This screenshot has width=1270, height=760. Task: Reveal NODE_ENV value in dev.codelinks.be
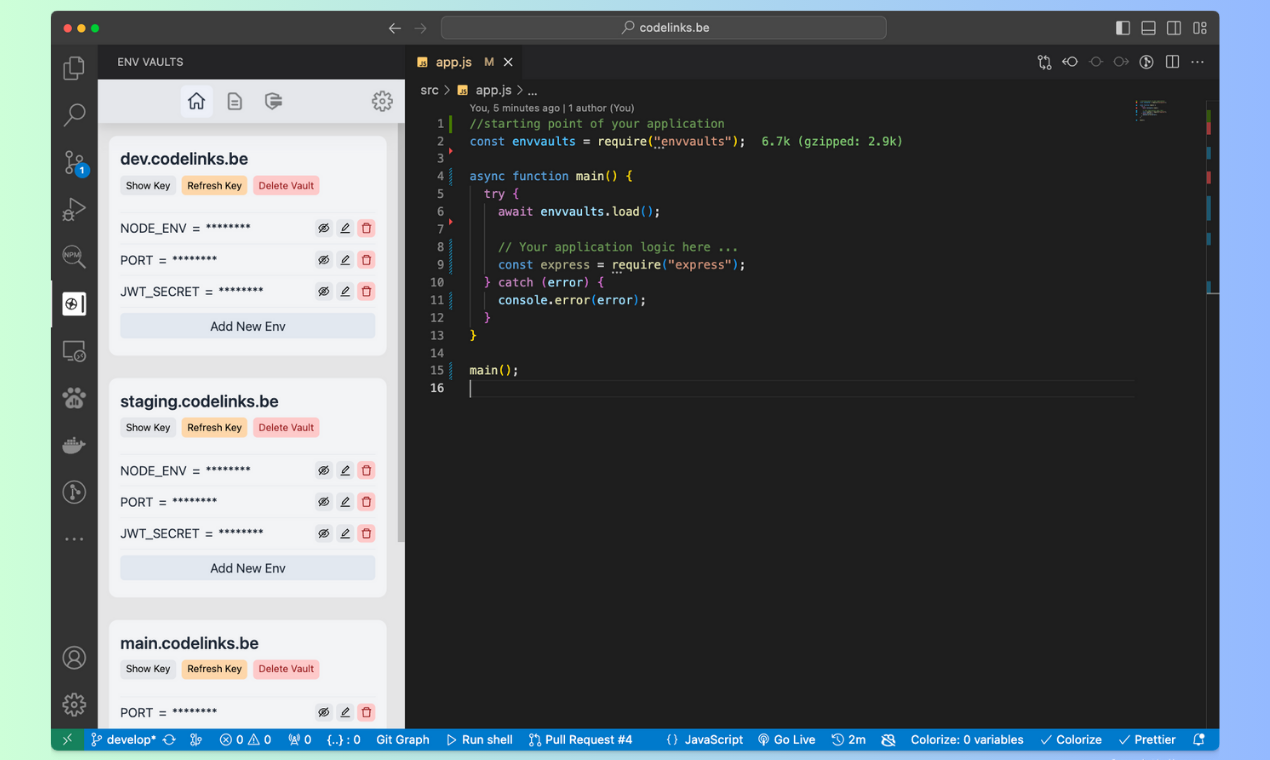(323, 228)
